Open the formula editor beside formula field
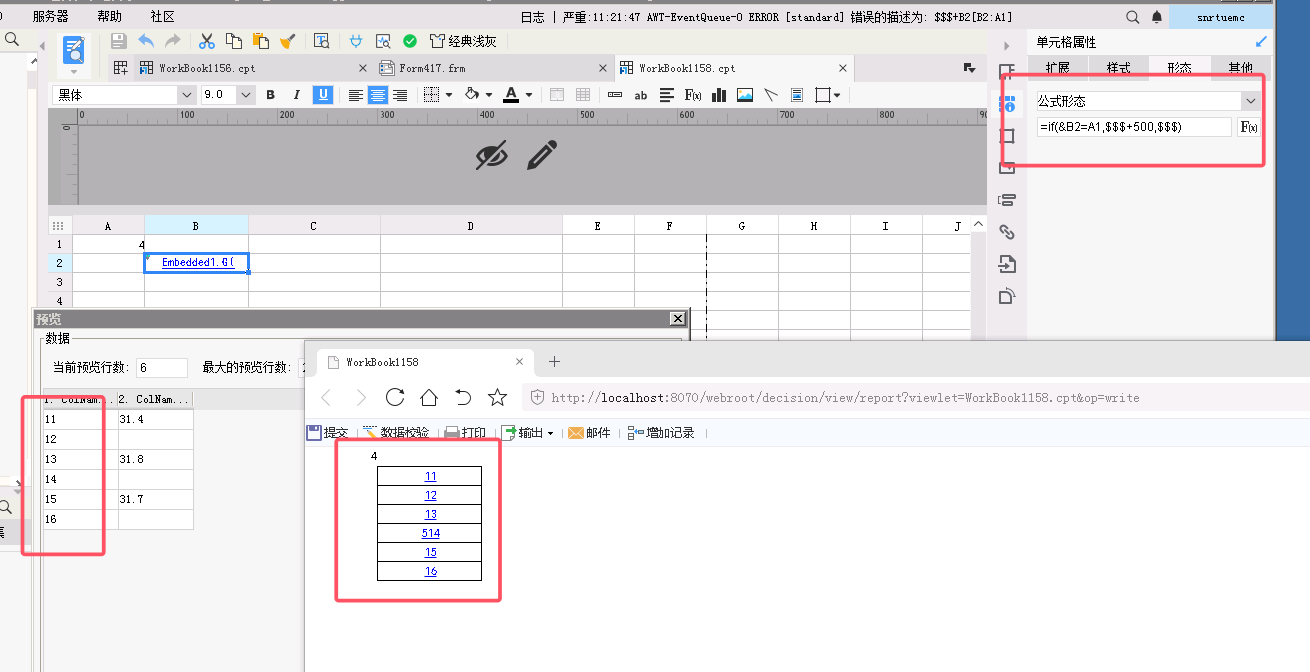Viewport: 1310px width, 672px height. point(1248,127)
